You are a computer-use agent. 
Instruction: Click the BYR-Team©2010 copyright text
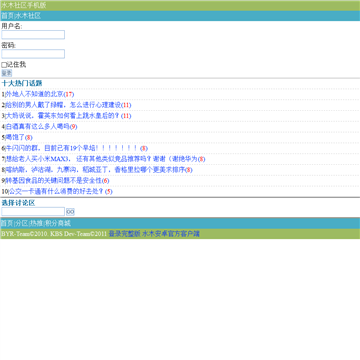(25, 234)
